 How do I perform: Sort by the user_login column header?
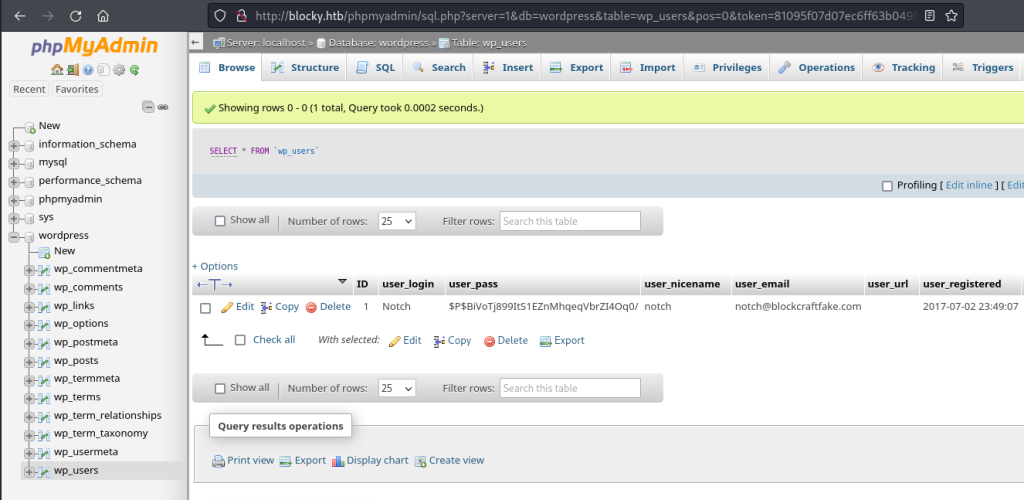[x=408, y=284]
